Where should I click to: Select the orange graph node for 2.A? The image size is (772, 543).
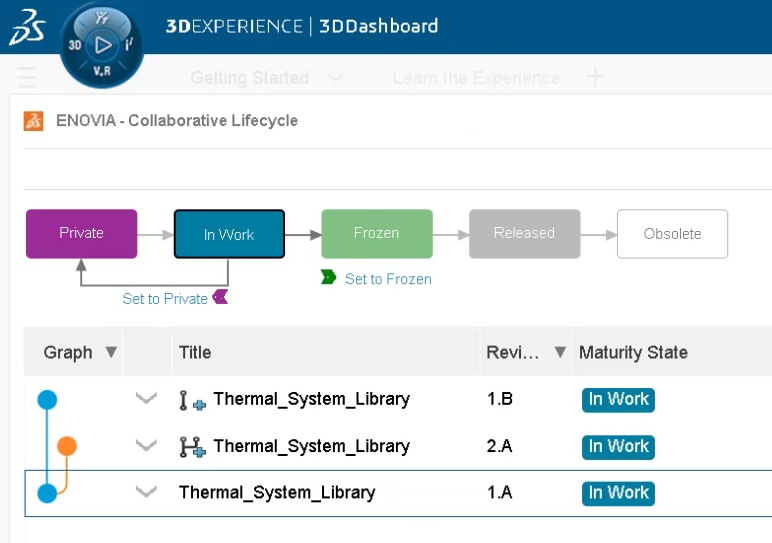point(67,446)
